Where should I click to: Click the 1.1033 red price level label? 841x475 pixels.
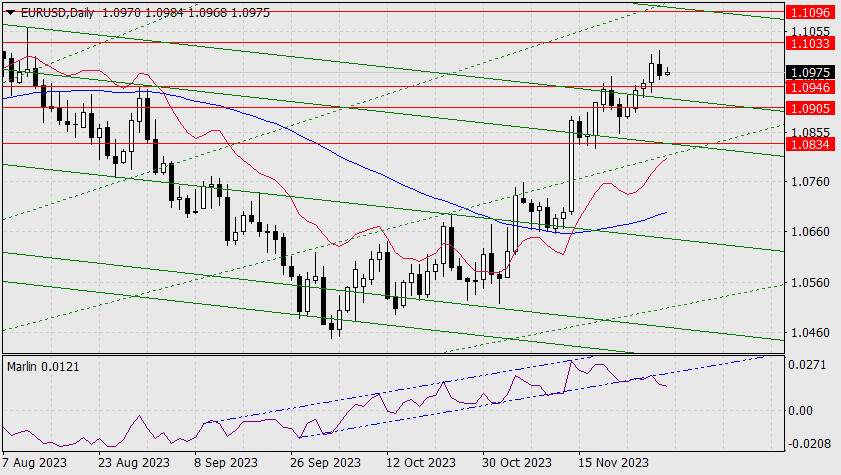810,43
